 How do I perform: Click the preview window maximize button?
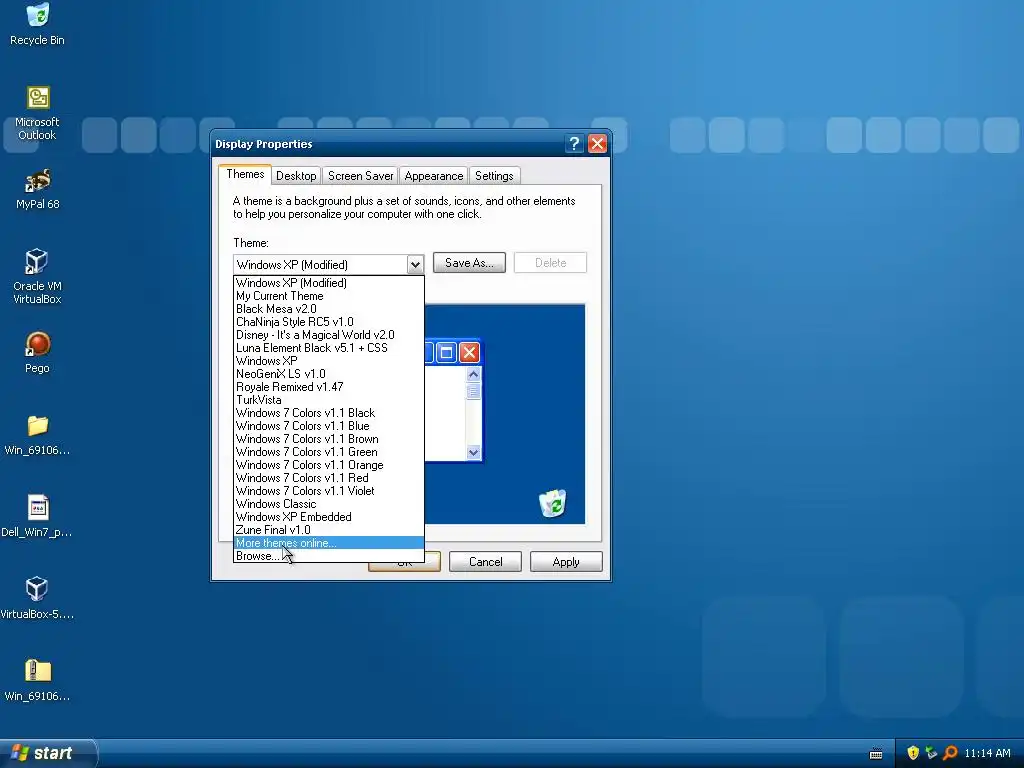(447, 353)
